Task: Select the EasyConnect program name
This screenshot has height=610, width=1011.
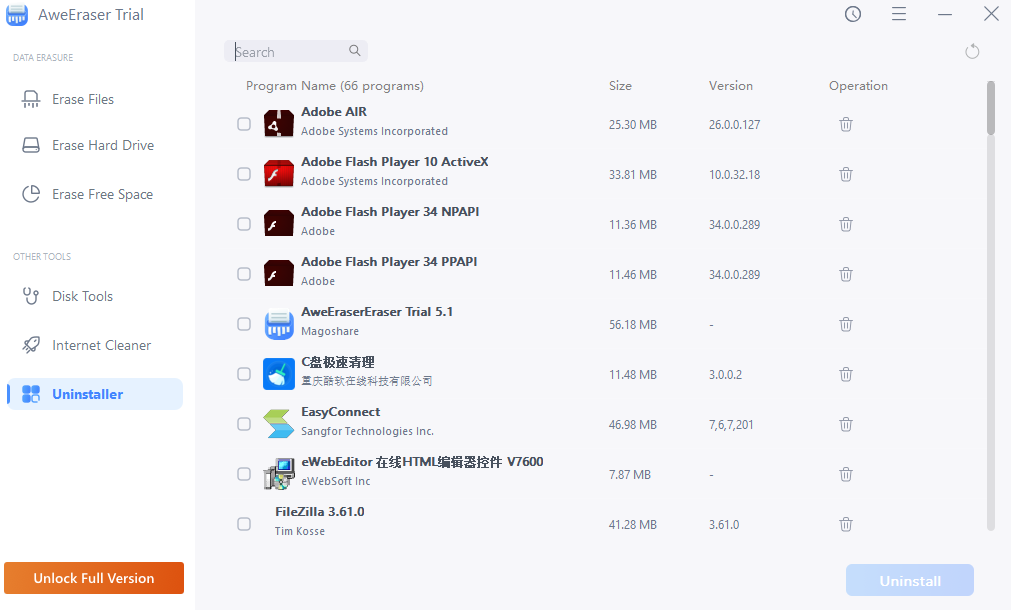Action: pyautogui.click(x=340, y=411)
